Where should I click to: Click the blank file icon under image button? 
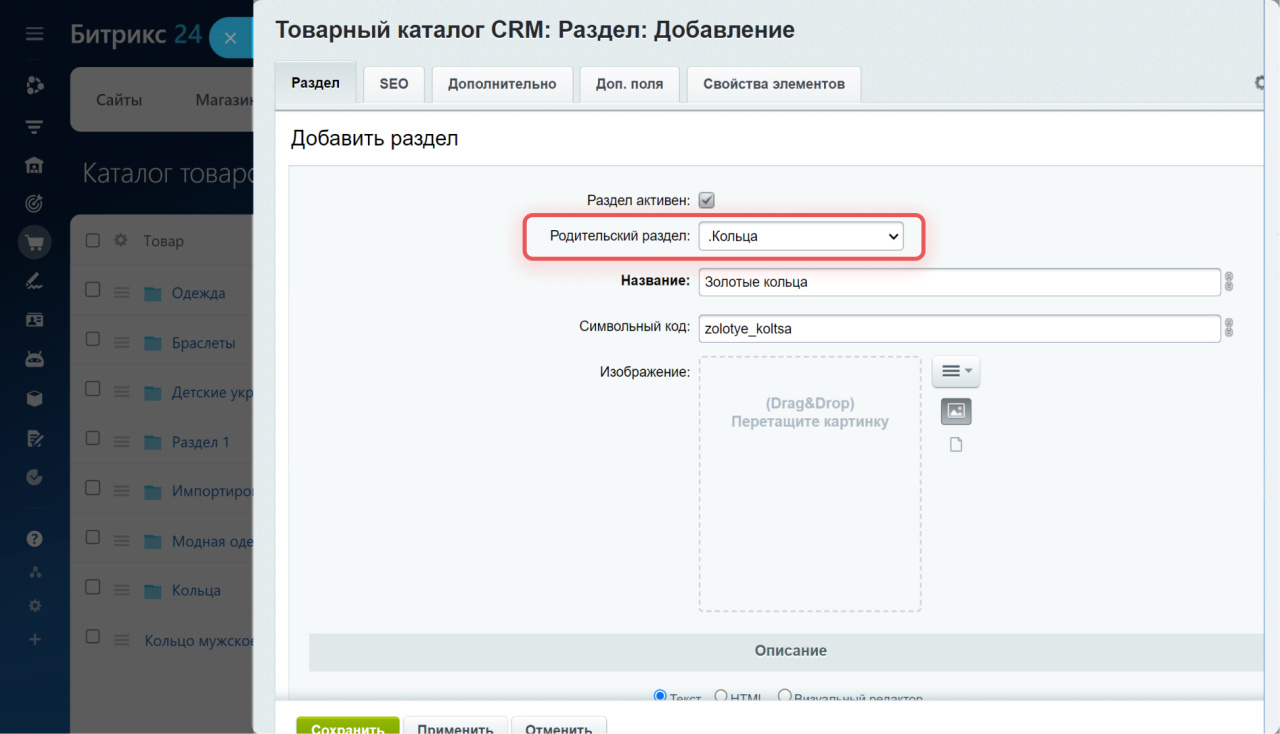(x=956, y=445)
